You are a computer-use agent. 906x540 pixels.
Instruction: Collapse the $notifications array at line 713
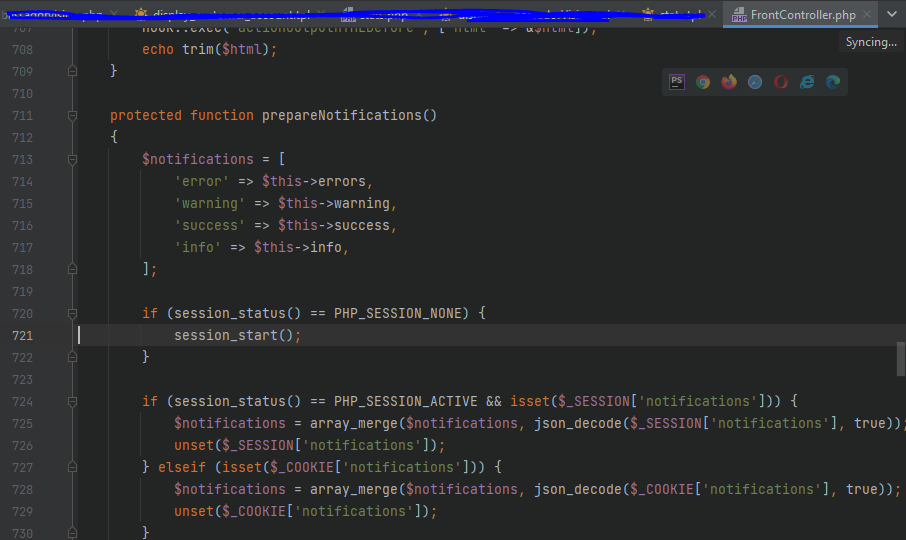(x=72, y=159)
